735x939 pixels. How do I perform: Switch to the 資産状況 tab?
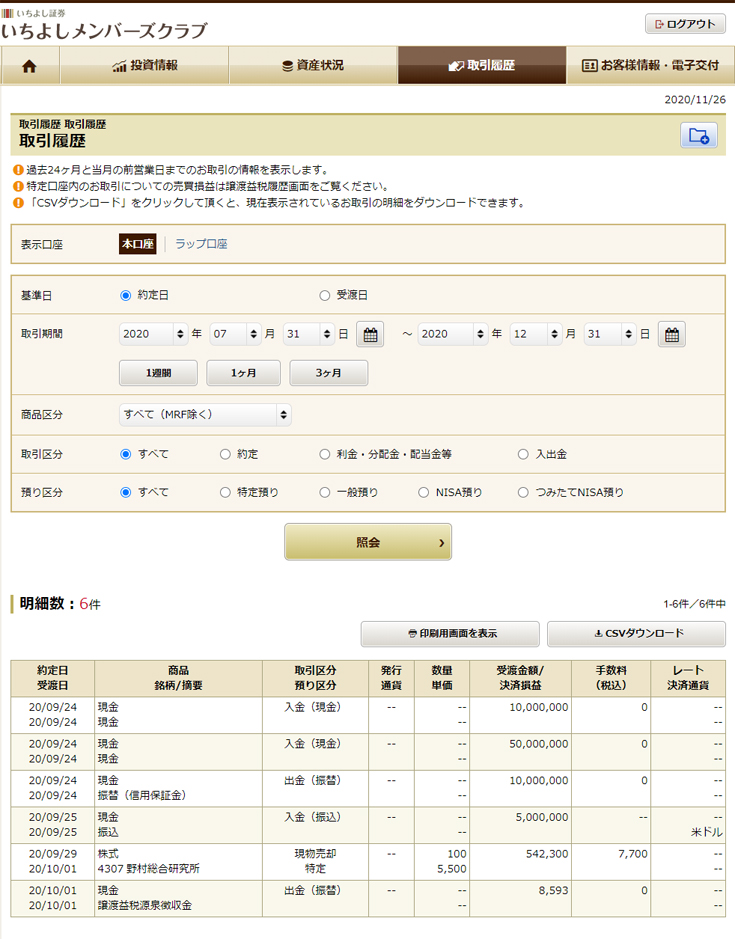[313, 66]
